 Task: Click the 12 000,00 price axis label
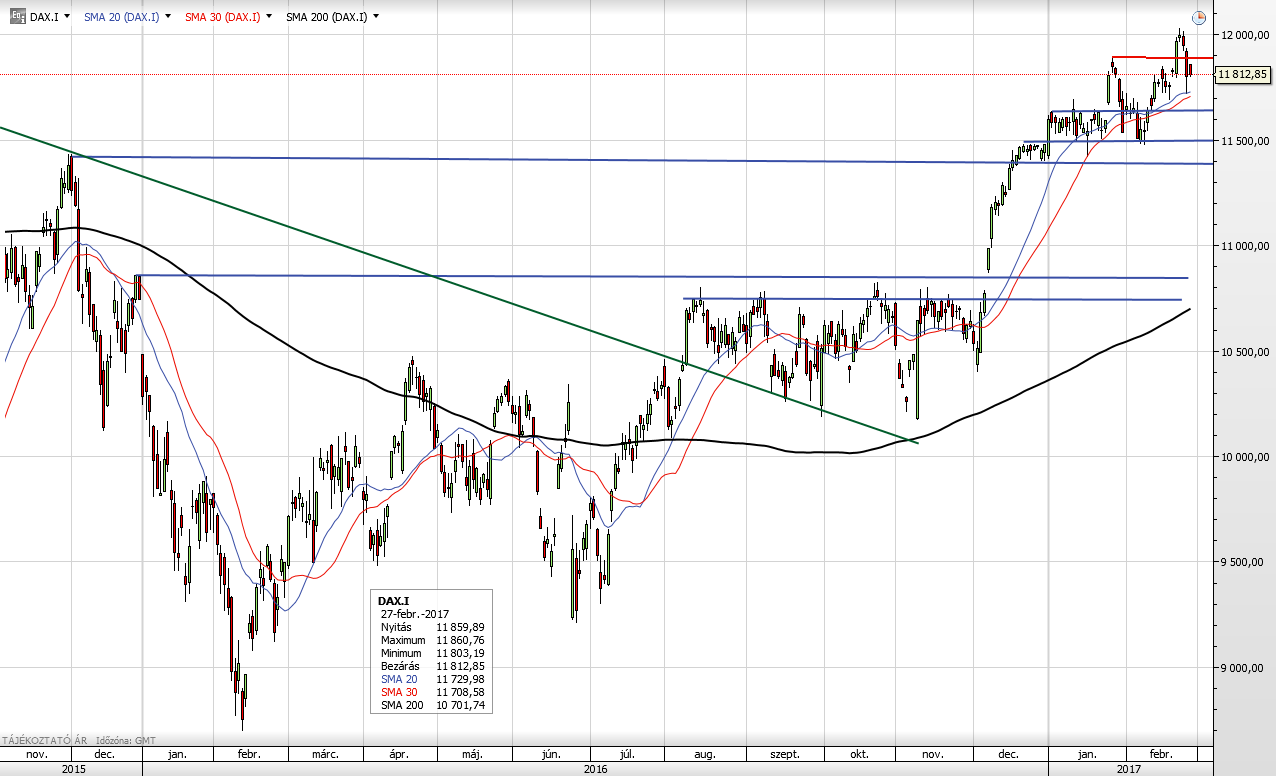coord(1245,35)
